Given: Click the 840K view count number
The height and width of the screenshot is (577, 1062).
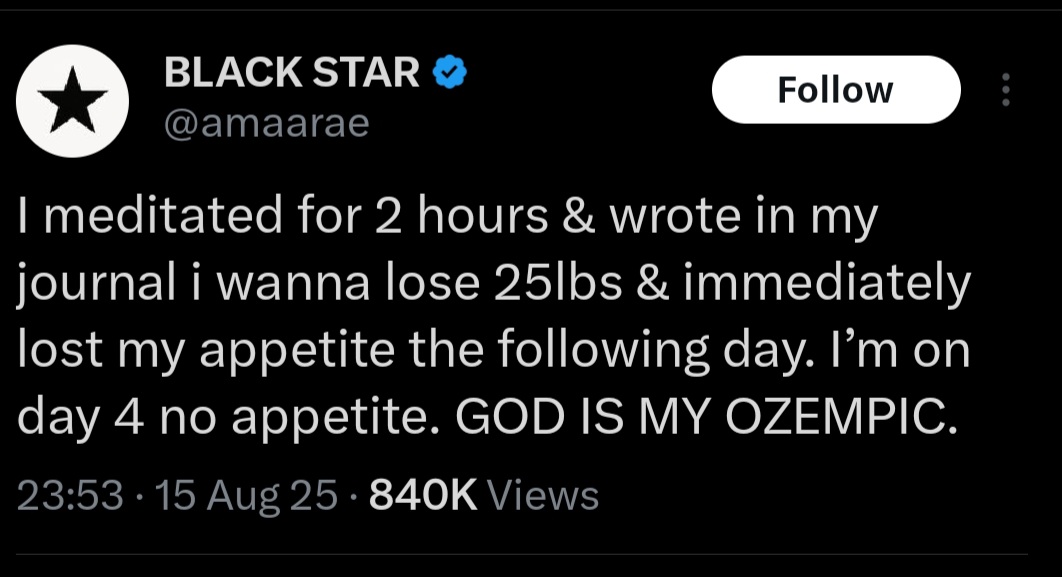Looking at the screenshot, I should (x=425, y=494).
